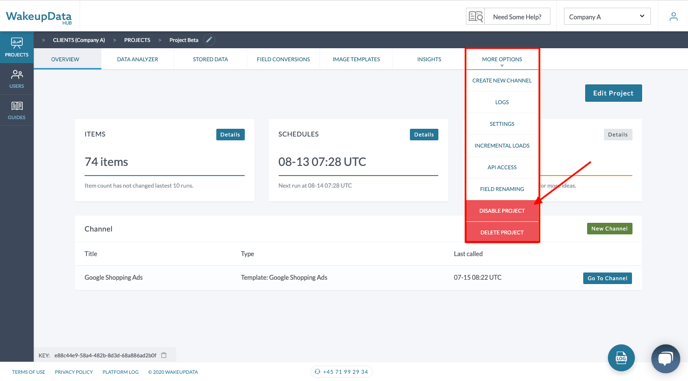Go to the Image Templates tab

click(356, 59)
